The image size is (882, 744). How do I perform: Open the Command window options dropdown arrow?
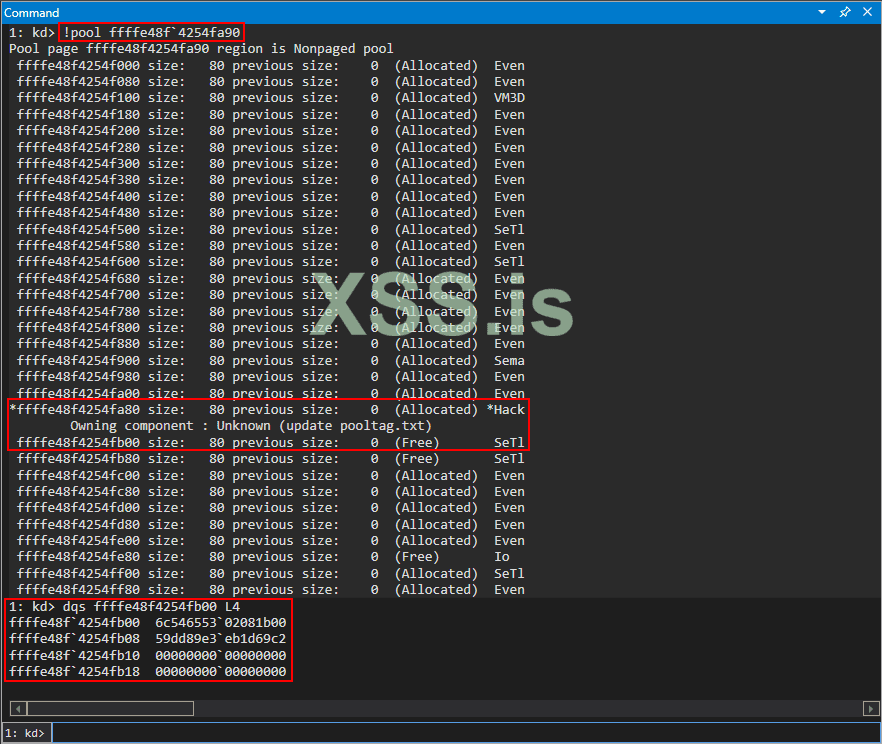point(822,12)
